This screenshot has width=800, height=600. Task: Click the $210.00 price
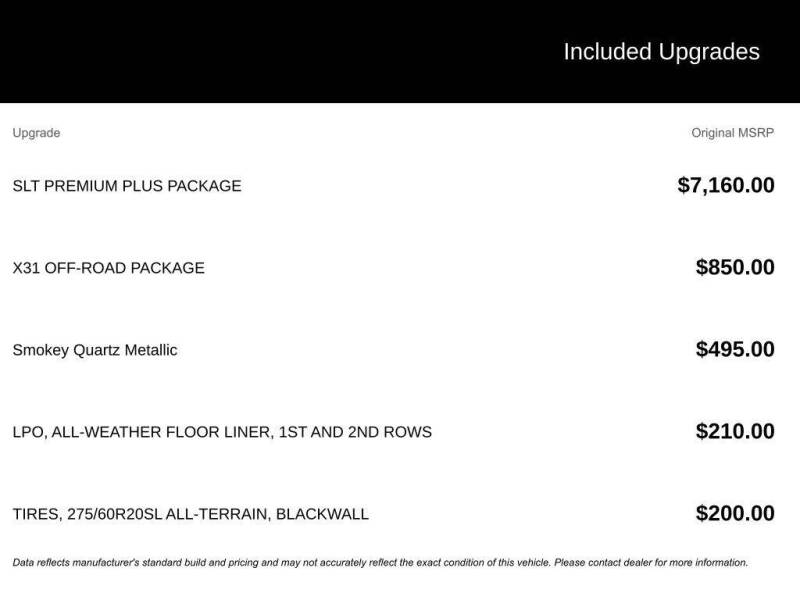(734, 431)
